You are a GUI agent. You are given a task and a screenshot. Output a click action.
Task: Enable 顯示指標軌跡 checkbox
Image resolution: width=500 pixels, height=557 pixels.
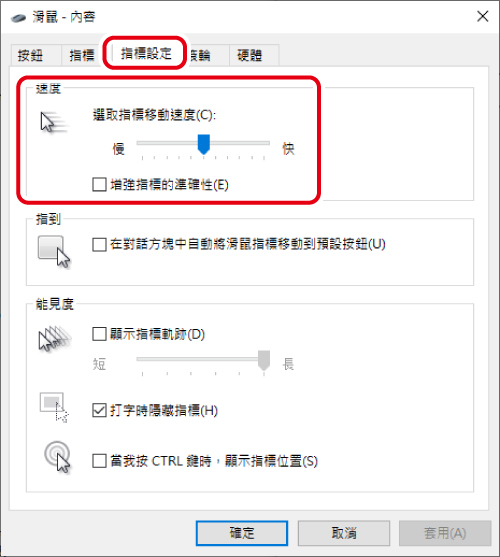[x=99, y=334]
